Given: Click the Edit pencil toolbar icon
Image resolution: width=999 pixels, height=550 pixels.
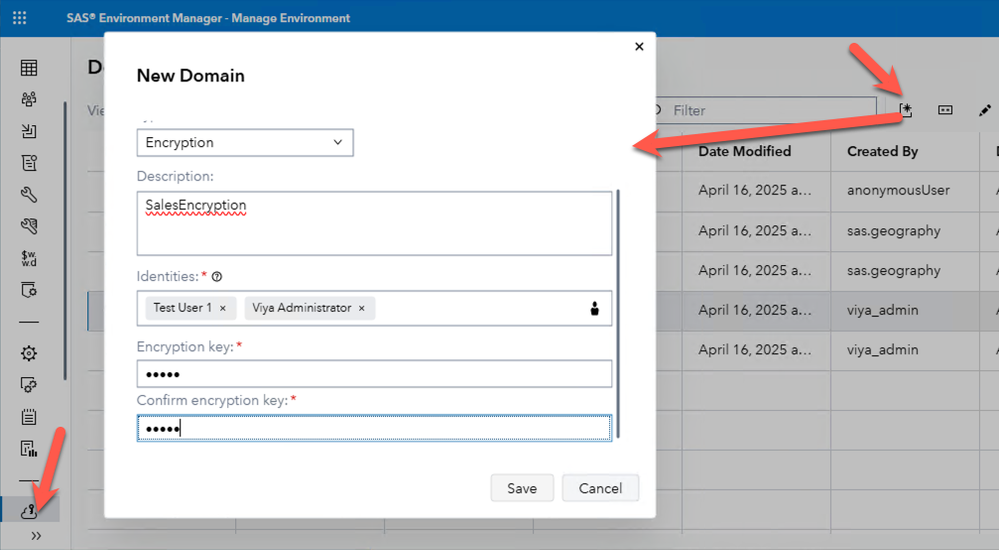Looking at the screenshot, I should (x=984, y=110).
